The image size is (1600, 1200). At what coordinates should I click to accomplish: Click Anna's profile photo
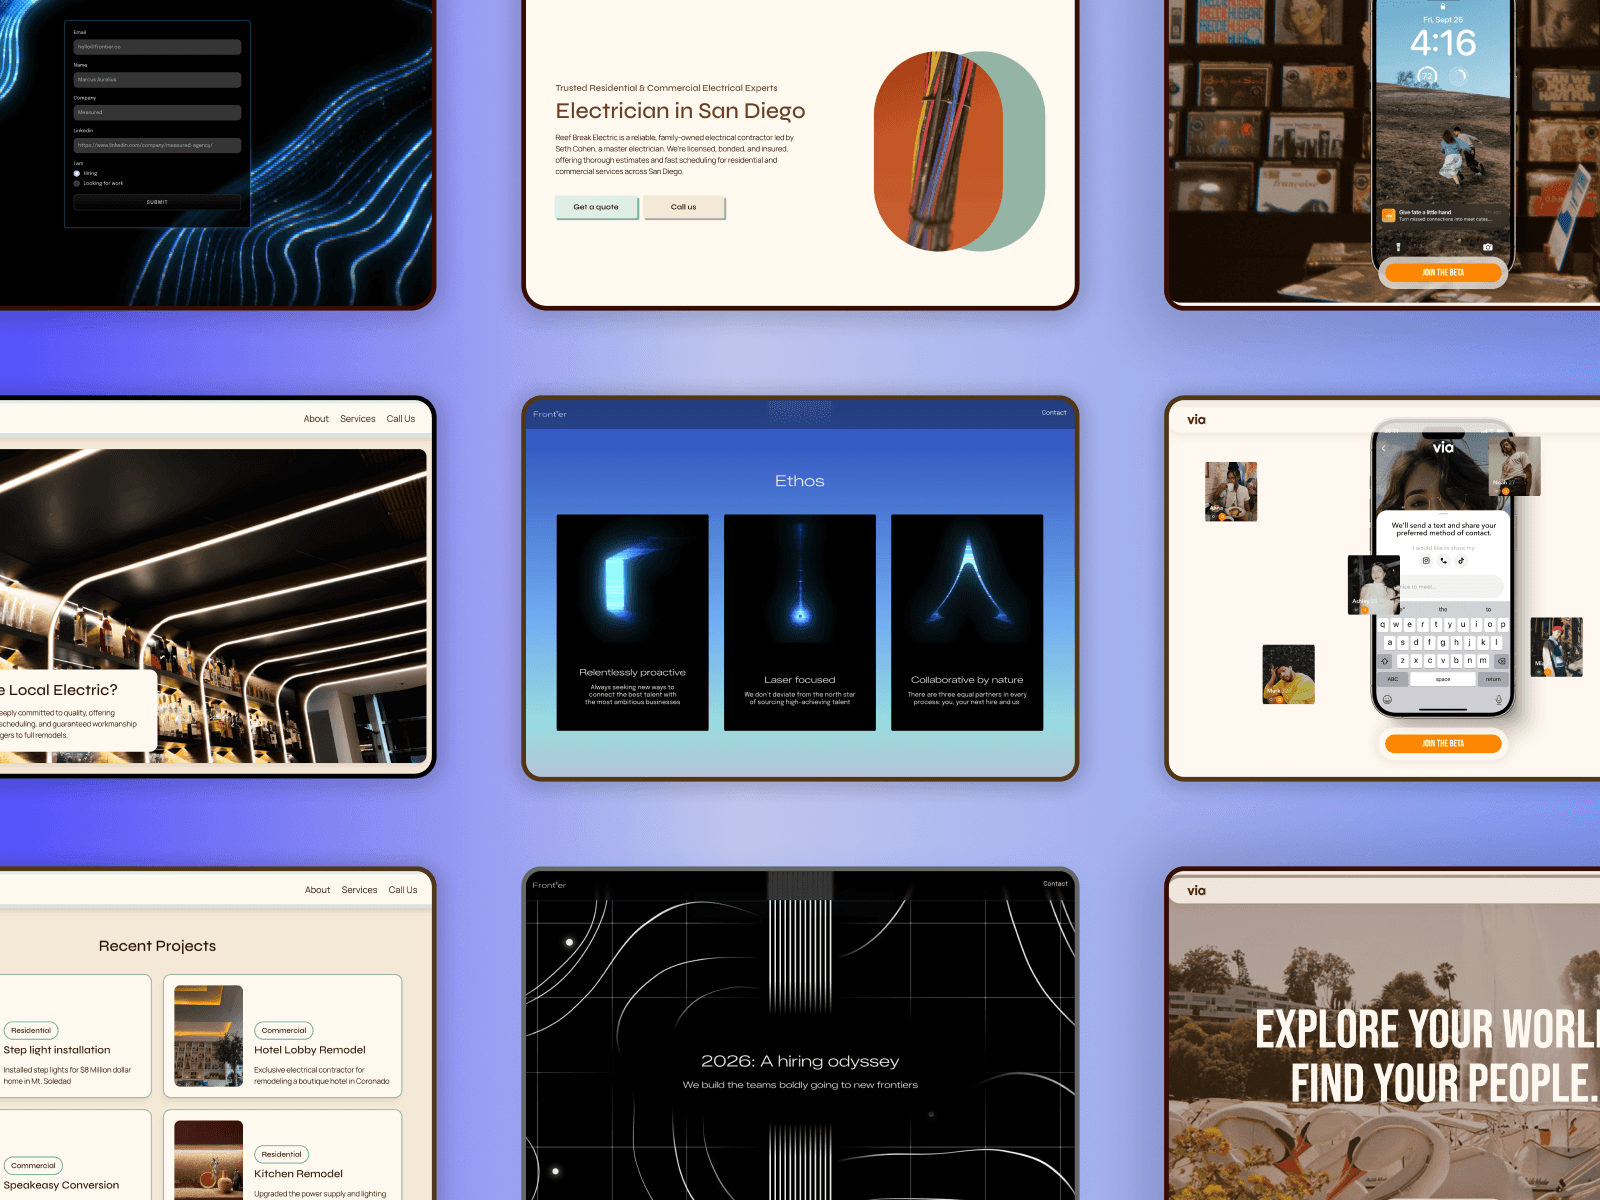pyautogui.click(x=1231, y=491)
